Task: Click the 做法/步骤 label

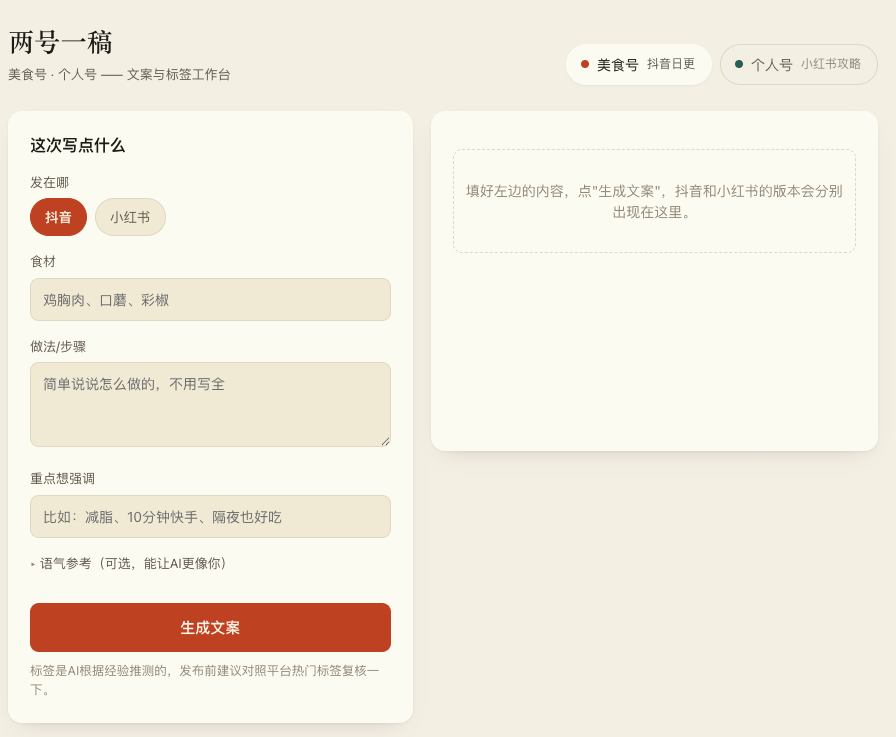Action: [x=58, y=346]
